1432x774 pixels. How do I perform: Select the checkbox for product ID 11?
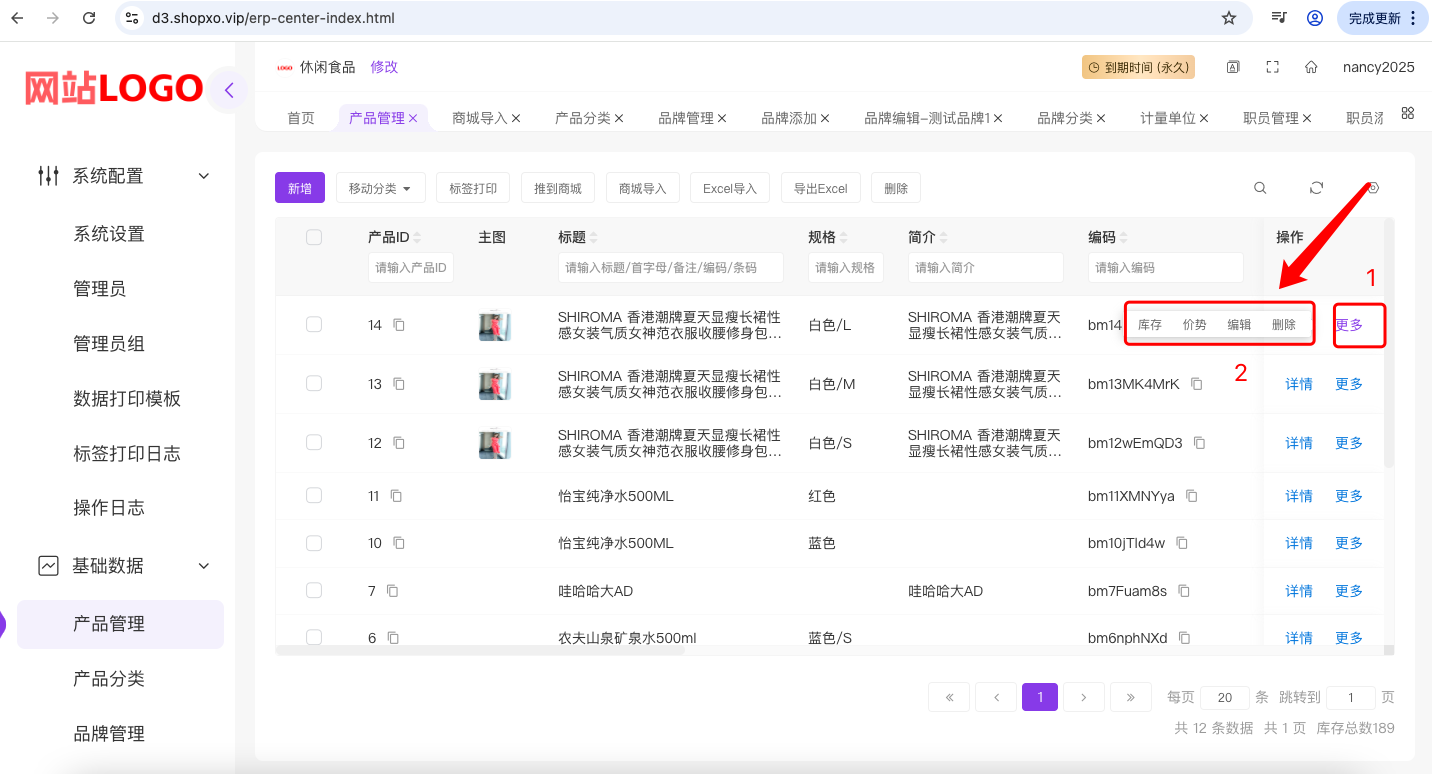314,495
